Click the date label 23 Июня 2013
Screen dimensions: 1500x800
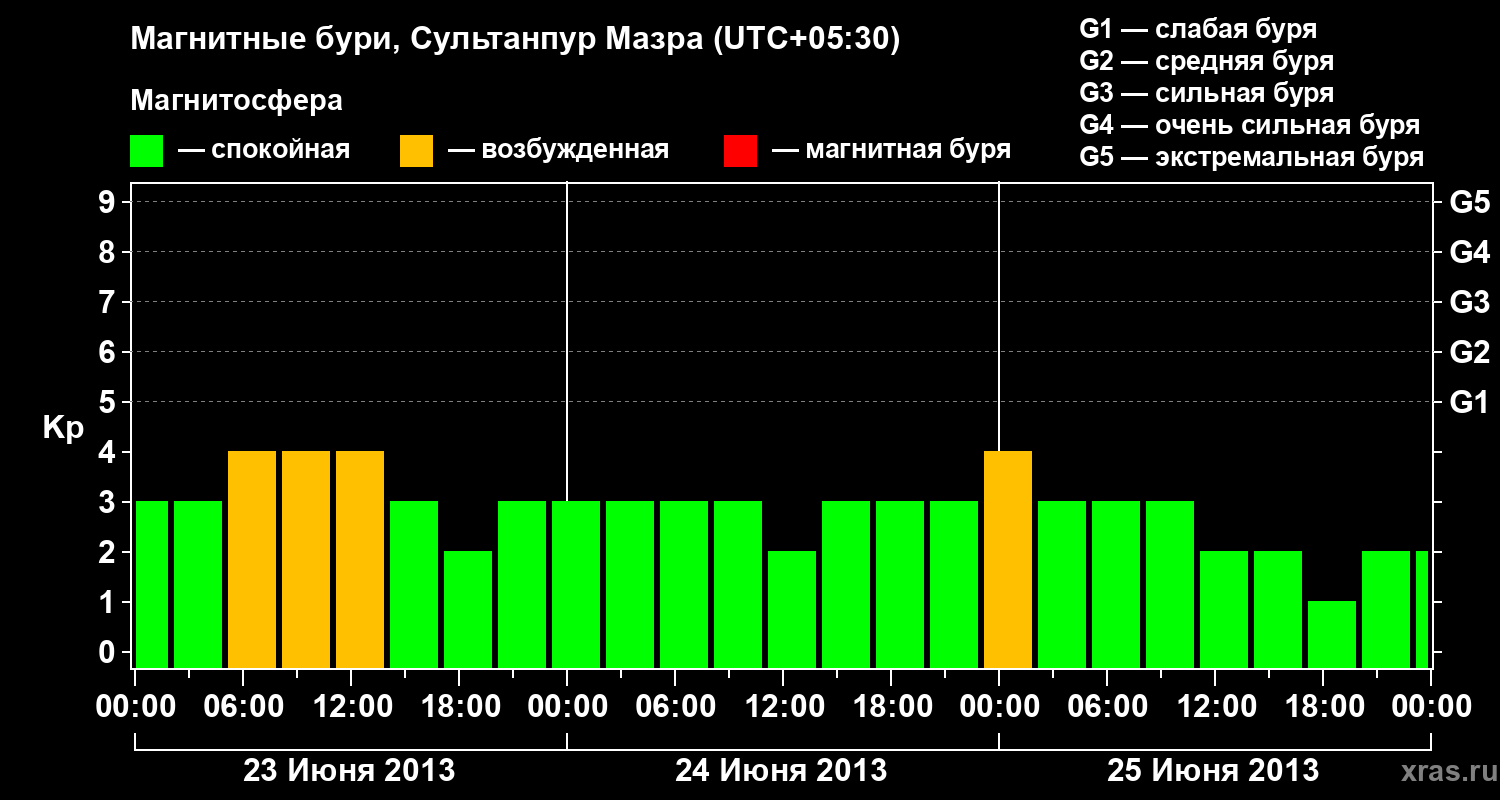[350, 771]
